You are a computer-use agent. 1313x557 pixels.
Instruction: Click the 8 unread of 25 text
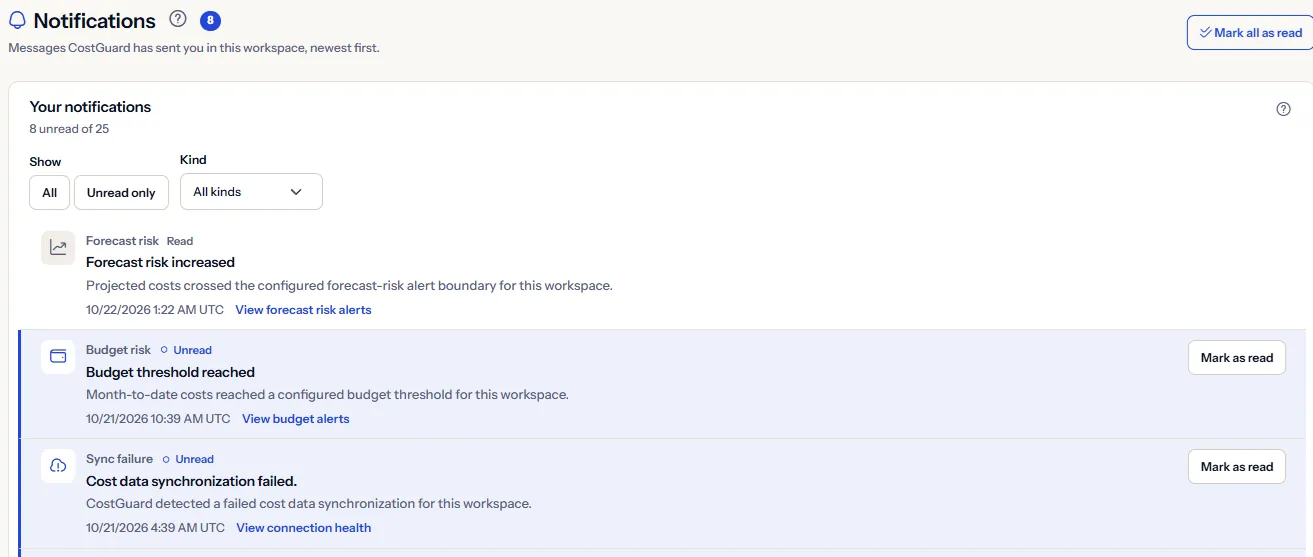[69, 129]
